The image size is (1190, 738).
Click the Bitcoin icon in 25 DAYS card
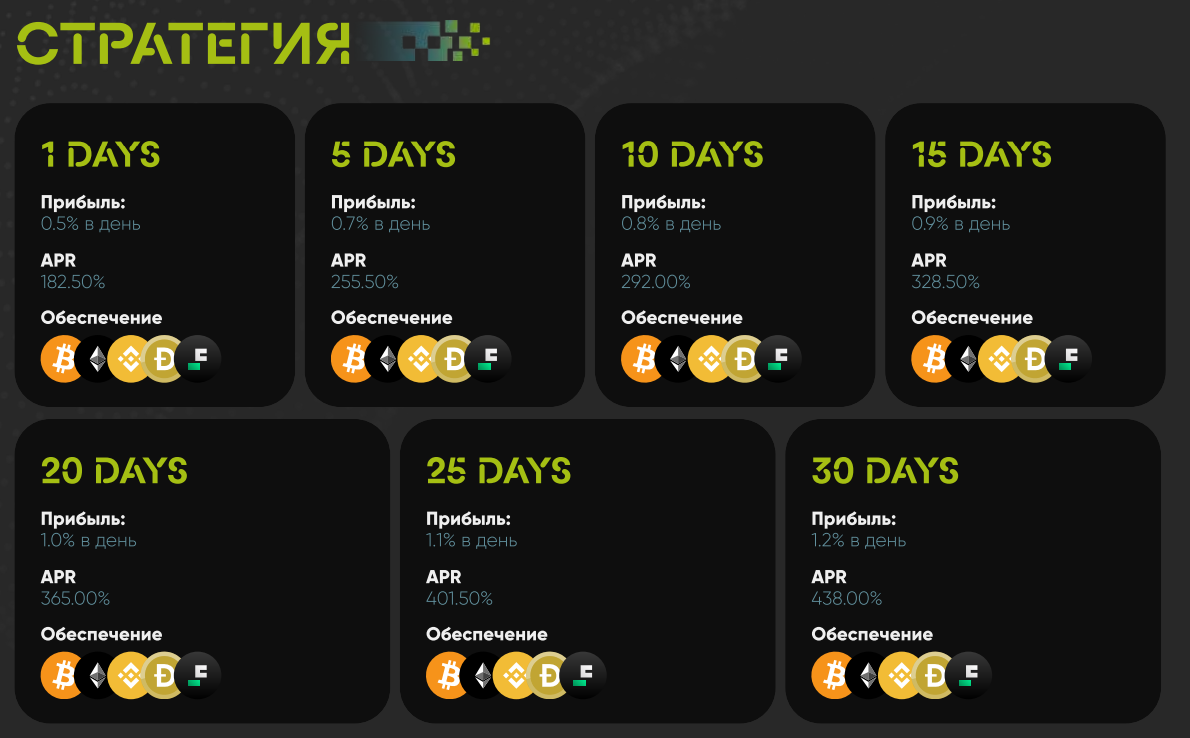tap(446, 675)
